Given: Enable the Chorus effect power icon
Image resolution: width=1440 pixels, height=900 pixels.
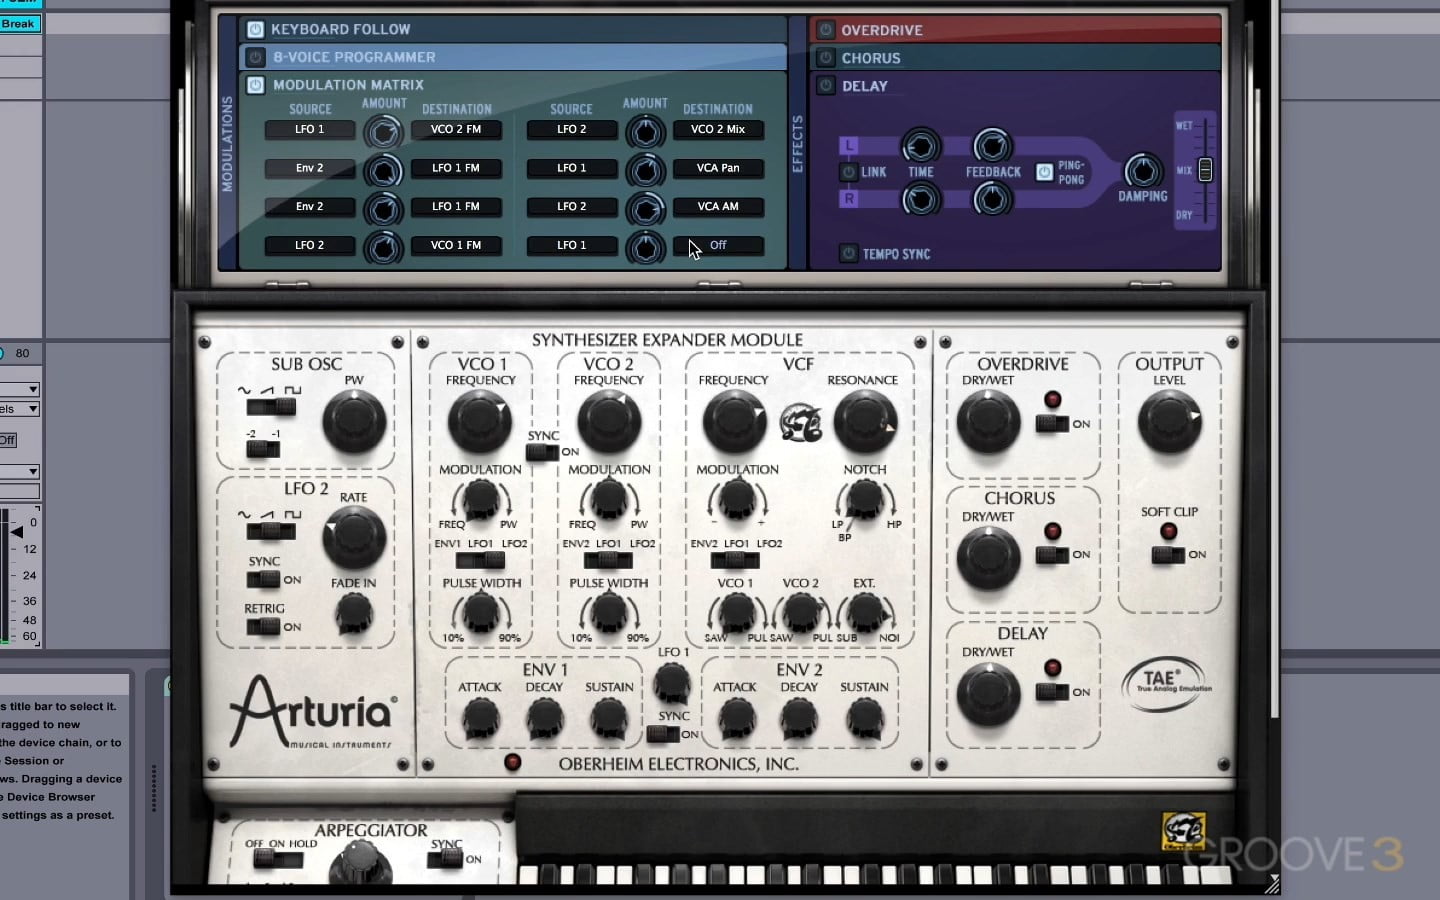Looking at the screenshot, I should (826, 58).
